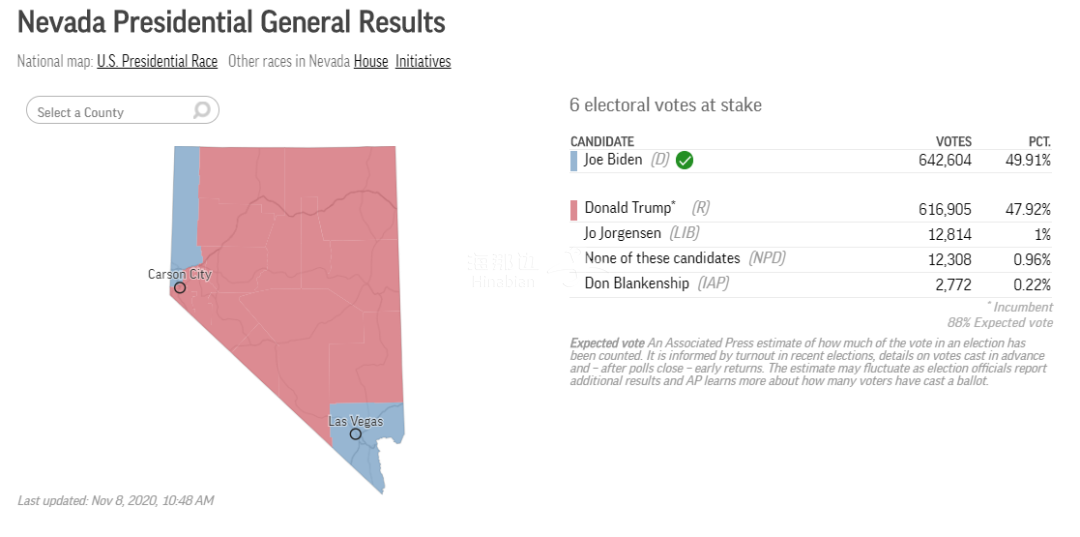Image resolution: width=1080 pixels, height=537 pixels.
Task: Click the Jo Jorgensen candidate row
Action: point(811,235)
